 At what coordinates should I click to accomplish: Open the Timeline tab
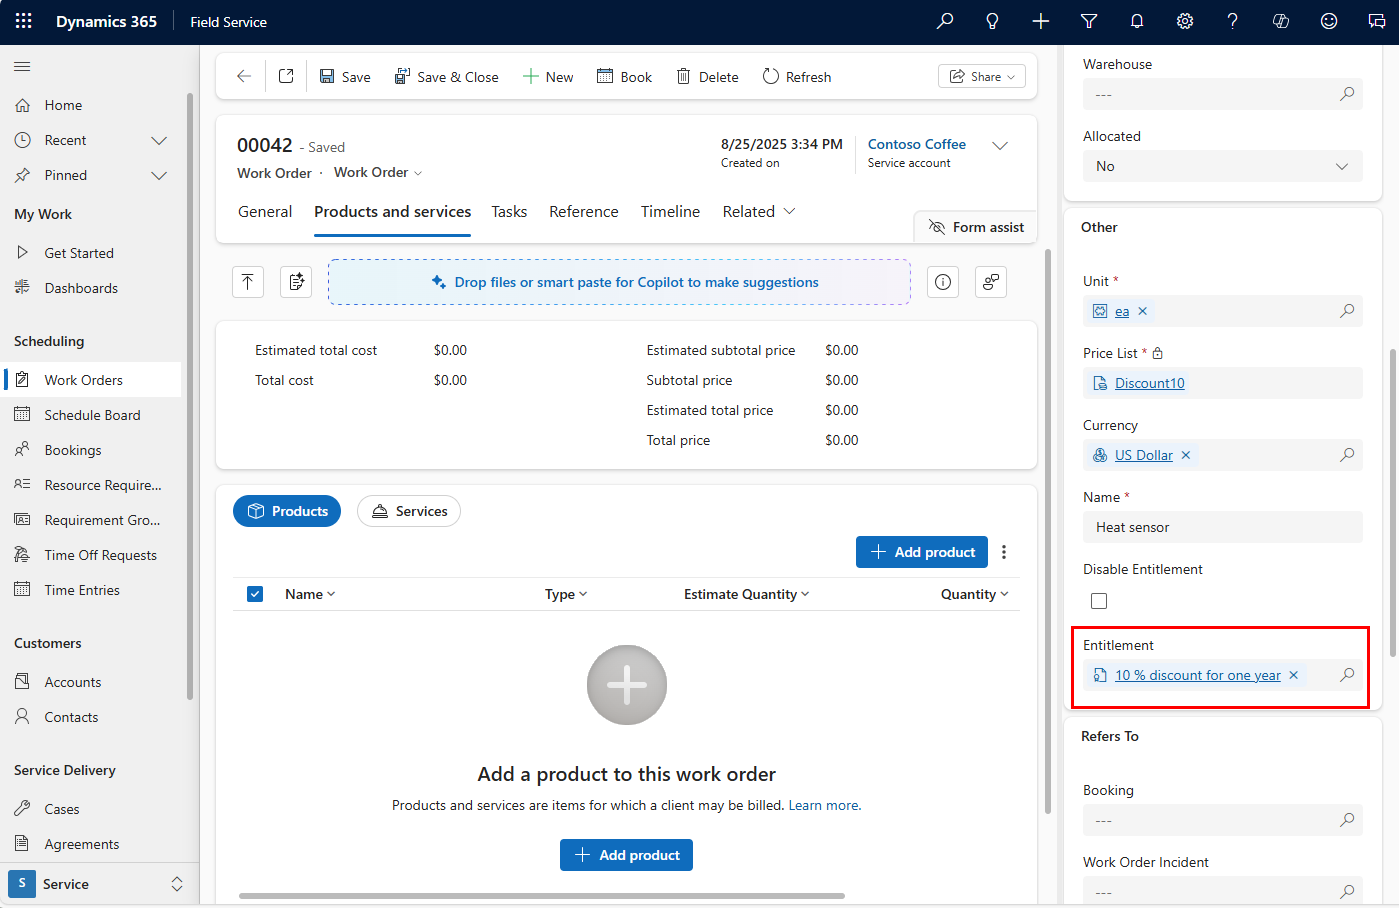click(670, 211)
